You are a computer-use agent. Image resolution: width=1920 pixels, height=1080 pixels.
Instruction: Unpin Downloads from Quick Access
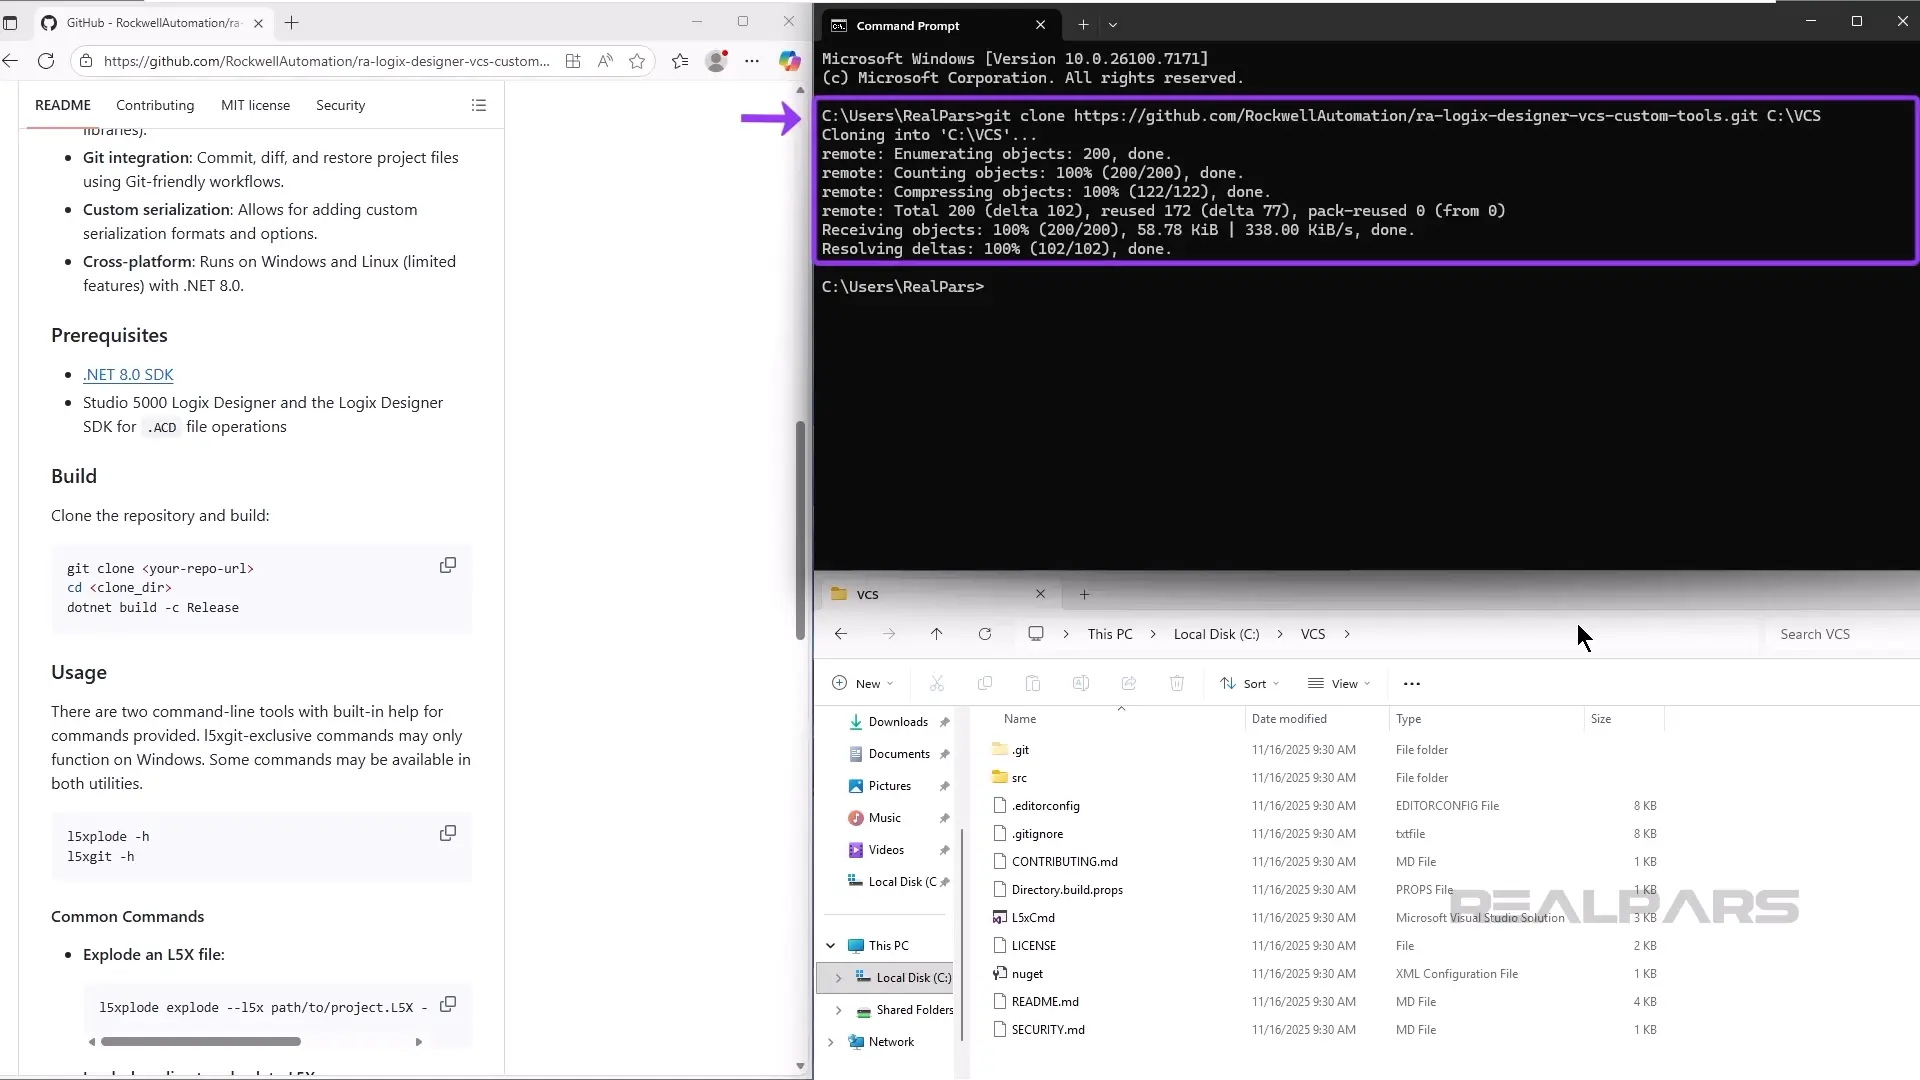(944, 721)
